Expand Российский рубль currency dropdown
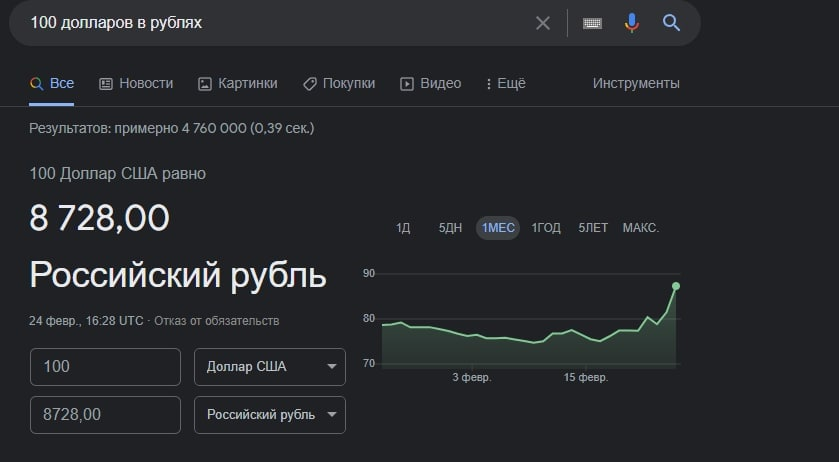 coord(270,415)
